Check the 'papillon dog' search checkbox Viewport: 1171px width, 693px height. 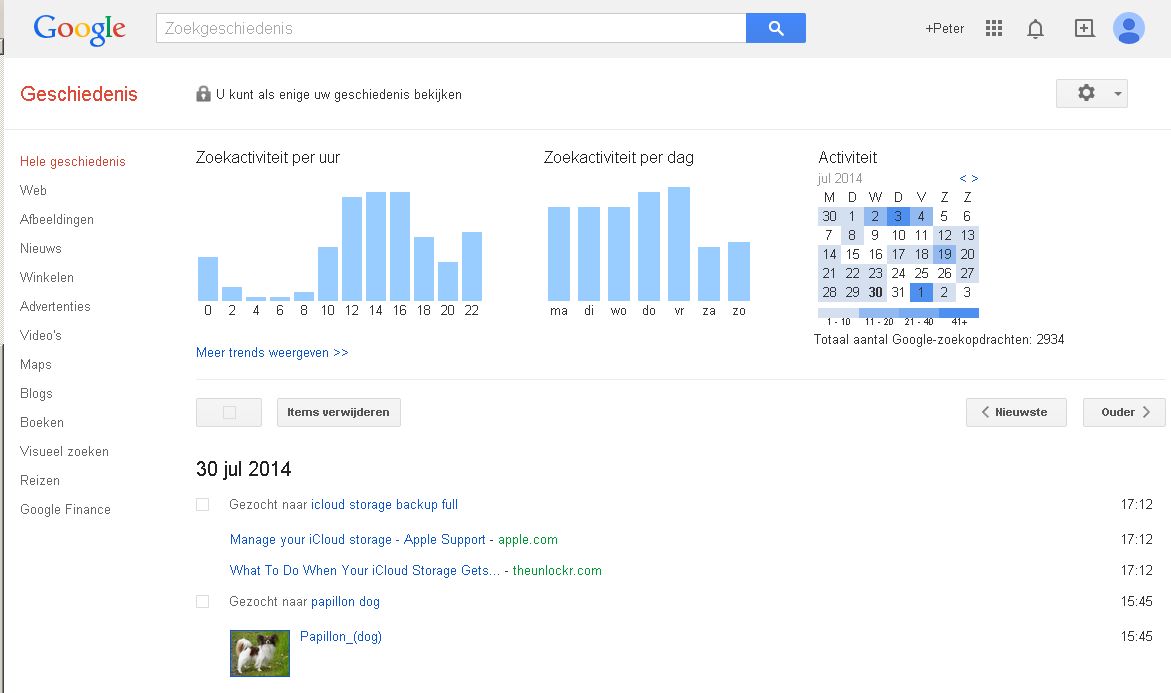pos(203,602)
